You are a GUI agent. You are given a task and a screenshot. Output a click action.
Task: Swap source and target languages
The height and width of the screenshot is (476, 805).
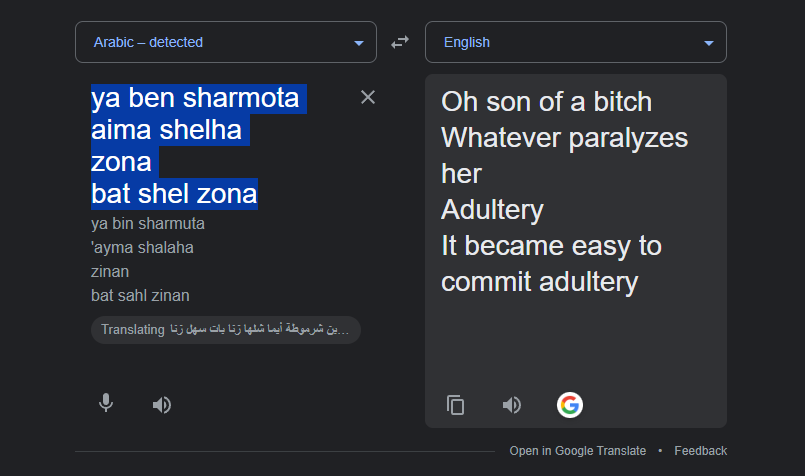pyautogui.click(x=400, y=42)
